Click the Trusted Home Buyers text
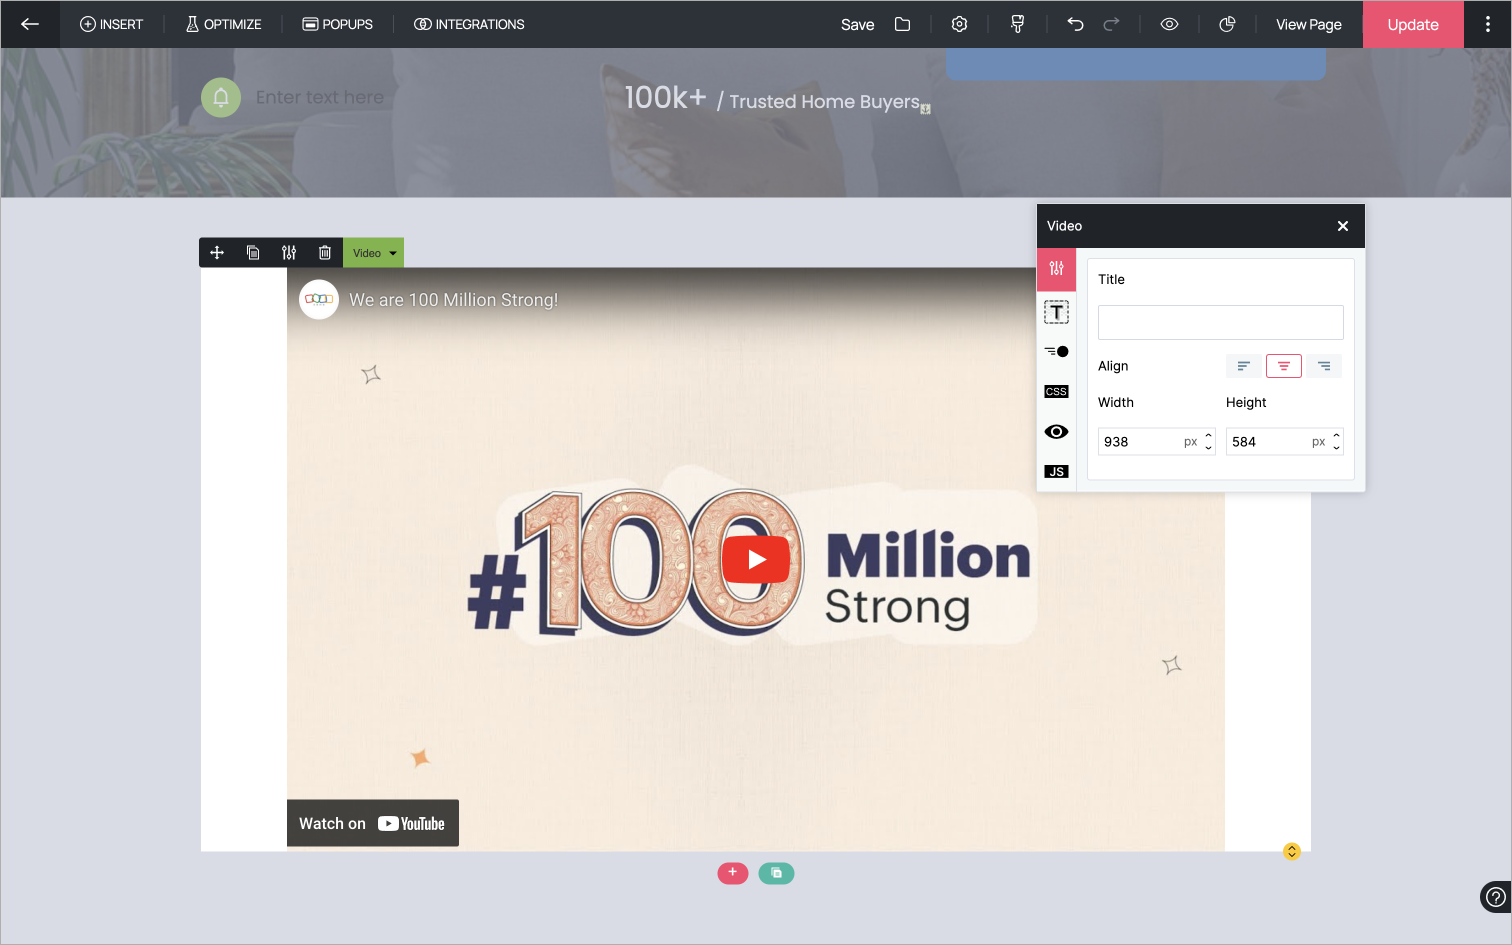Viewport: 1512px width, 945px height. pos(824,101)
